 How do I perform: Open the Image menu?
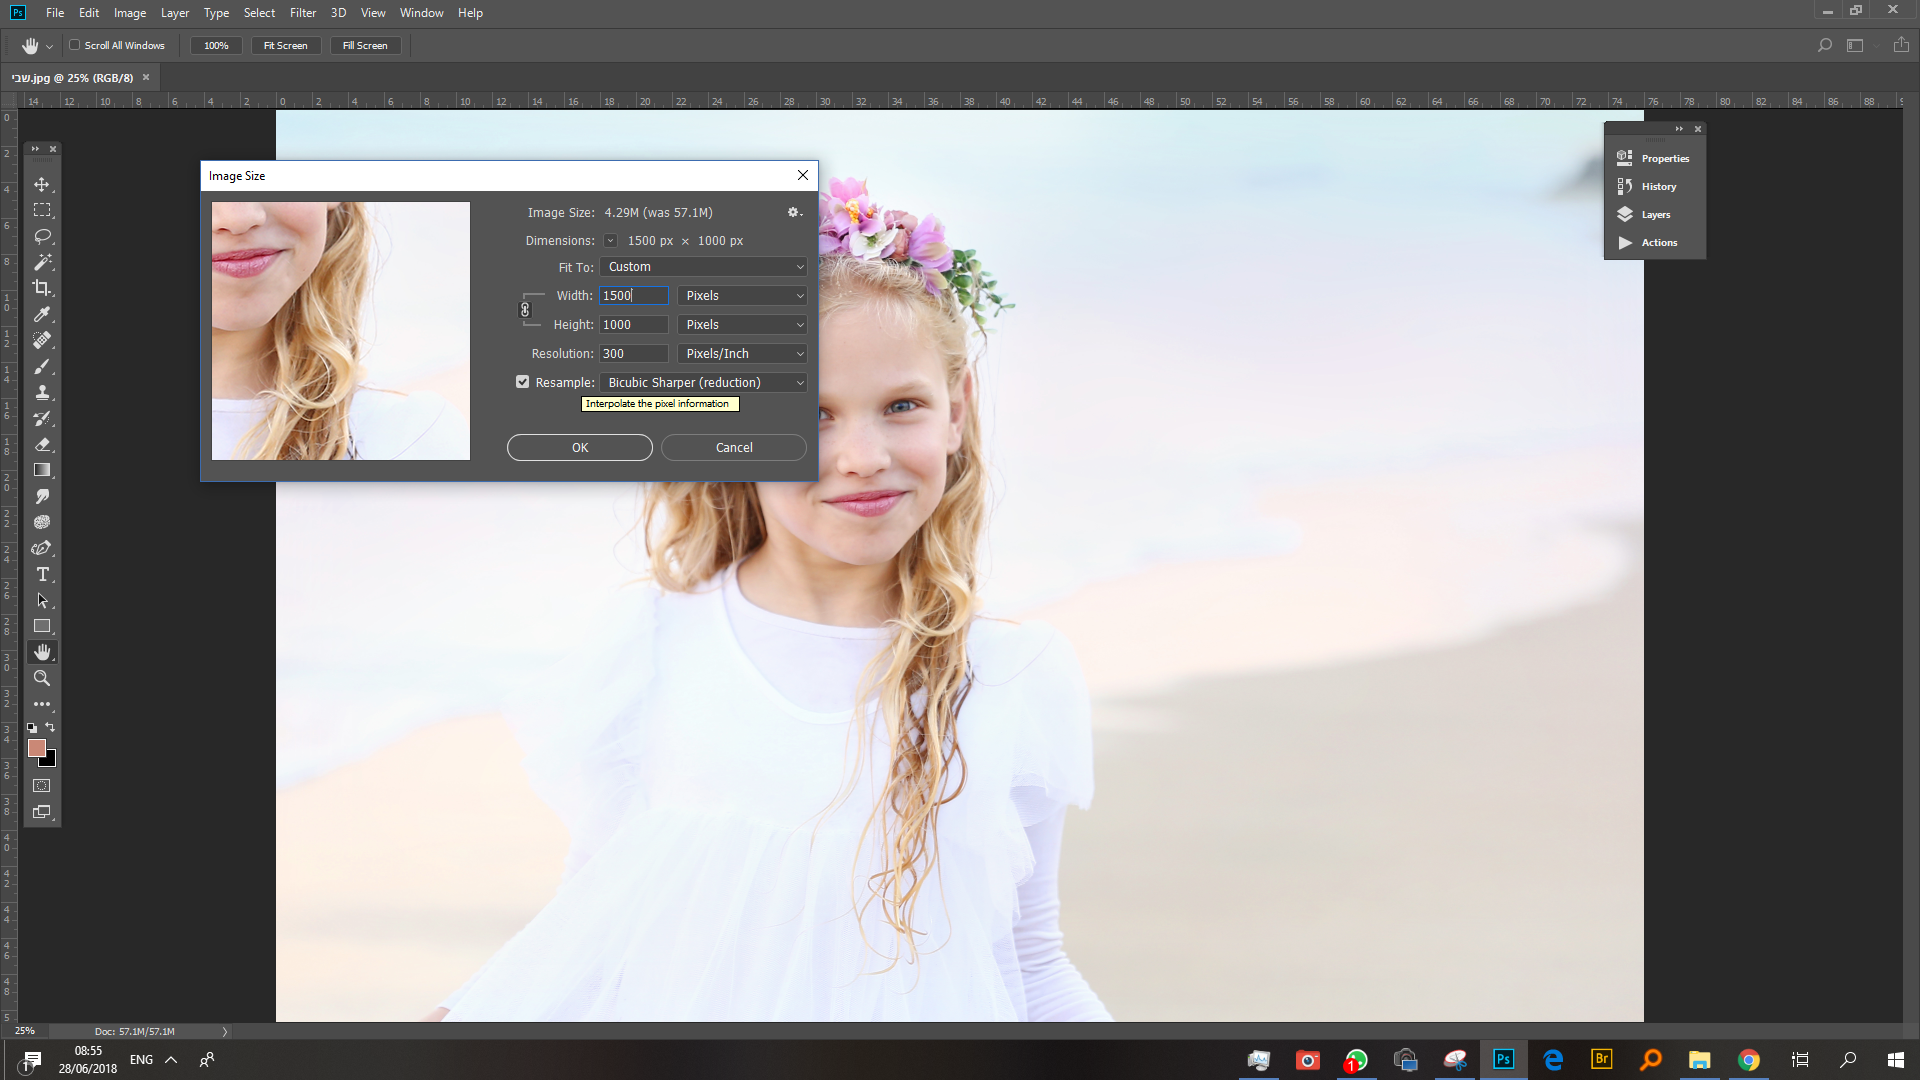click(130, 13)
